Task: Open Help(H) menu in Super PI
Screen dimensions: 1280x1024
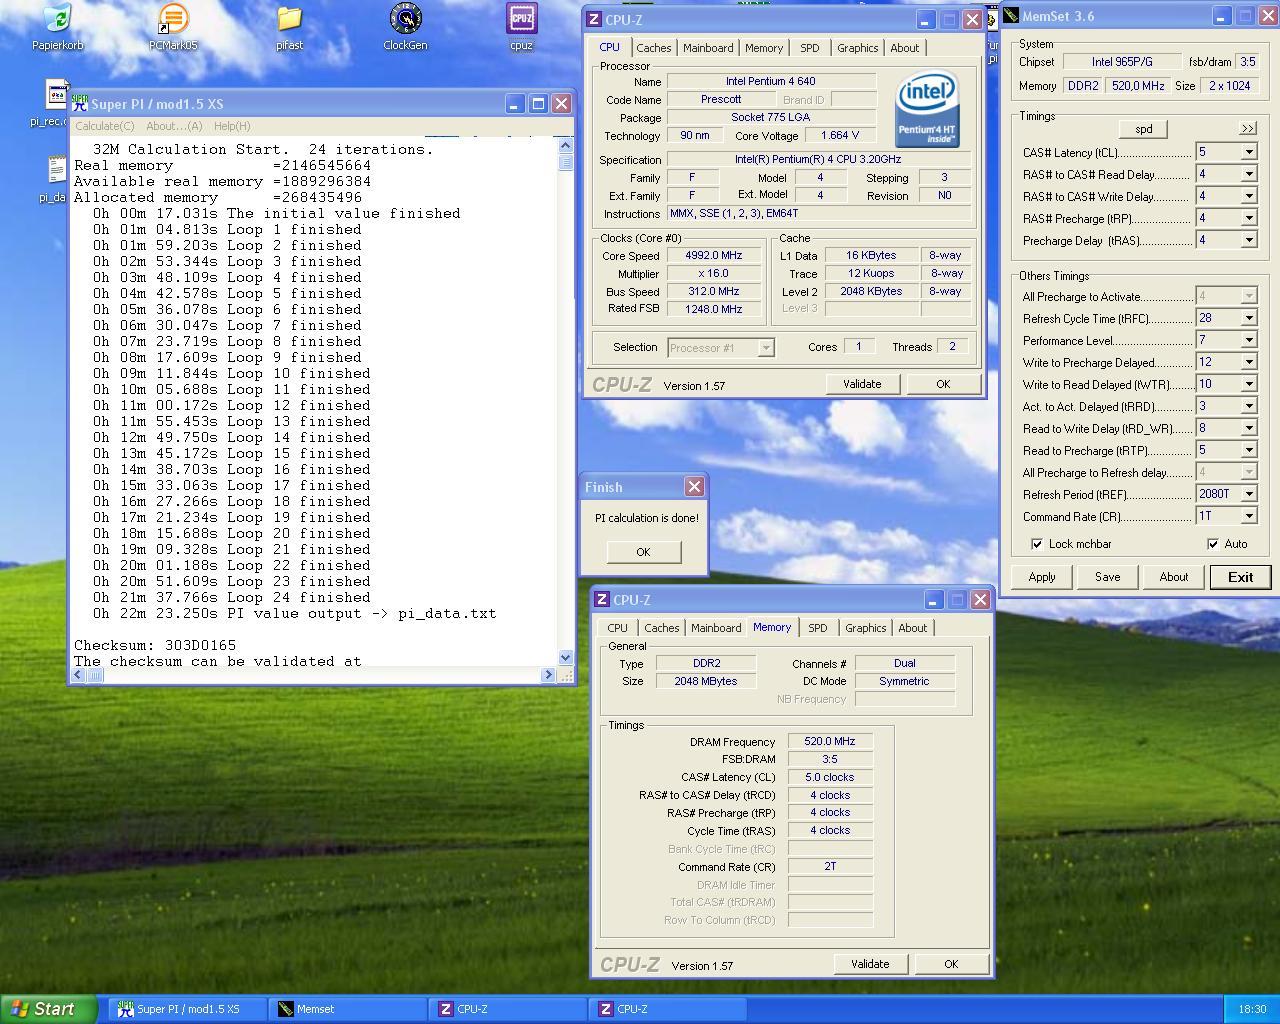Action: [232, 126]
